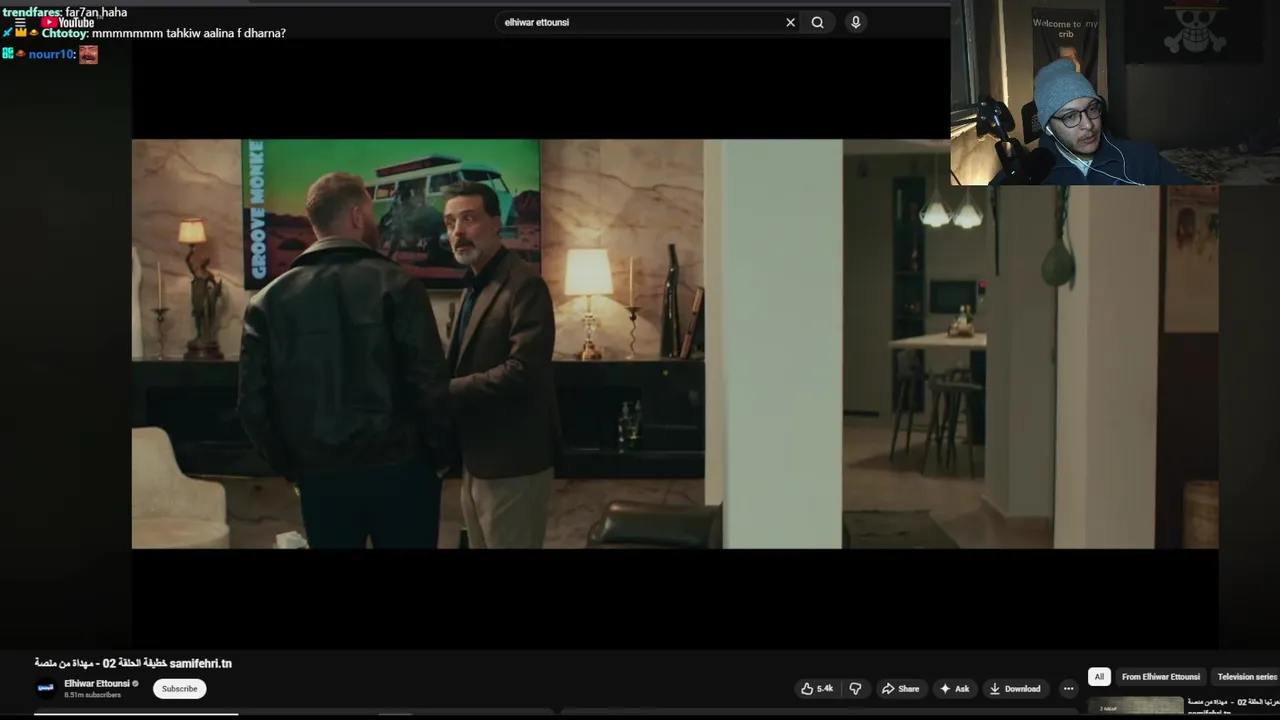This screenshot has height=720, width=1280.
Task: Open the Elhiwar Ettounsi channel name link
Action: click(x=97, y=684)
